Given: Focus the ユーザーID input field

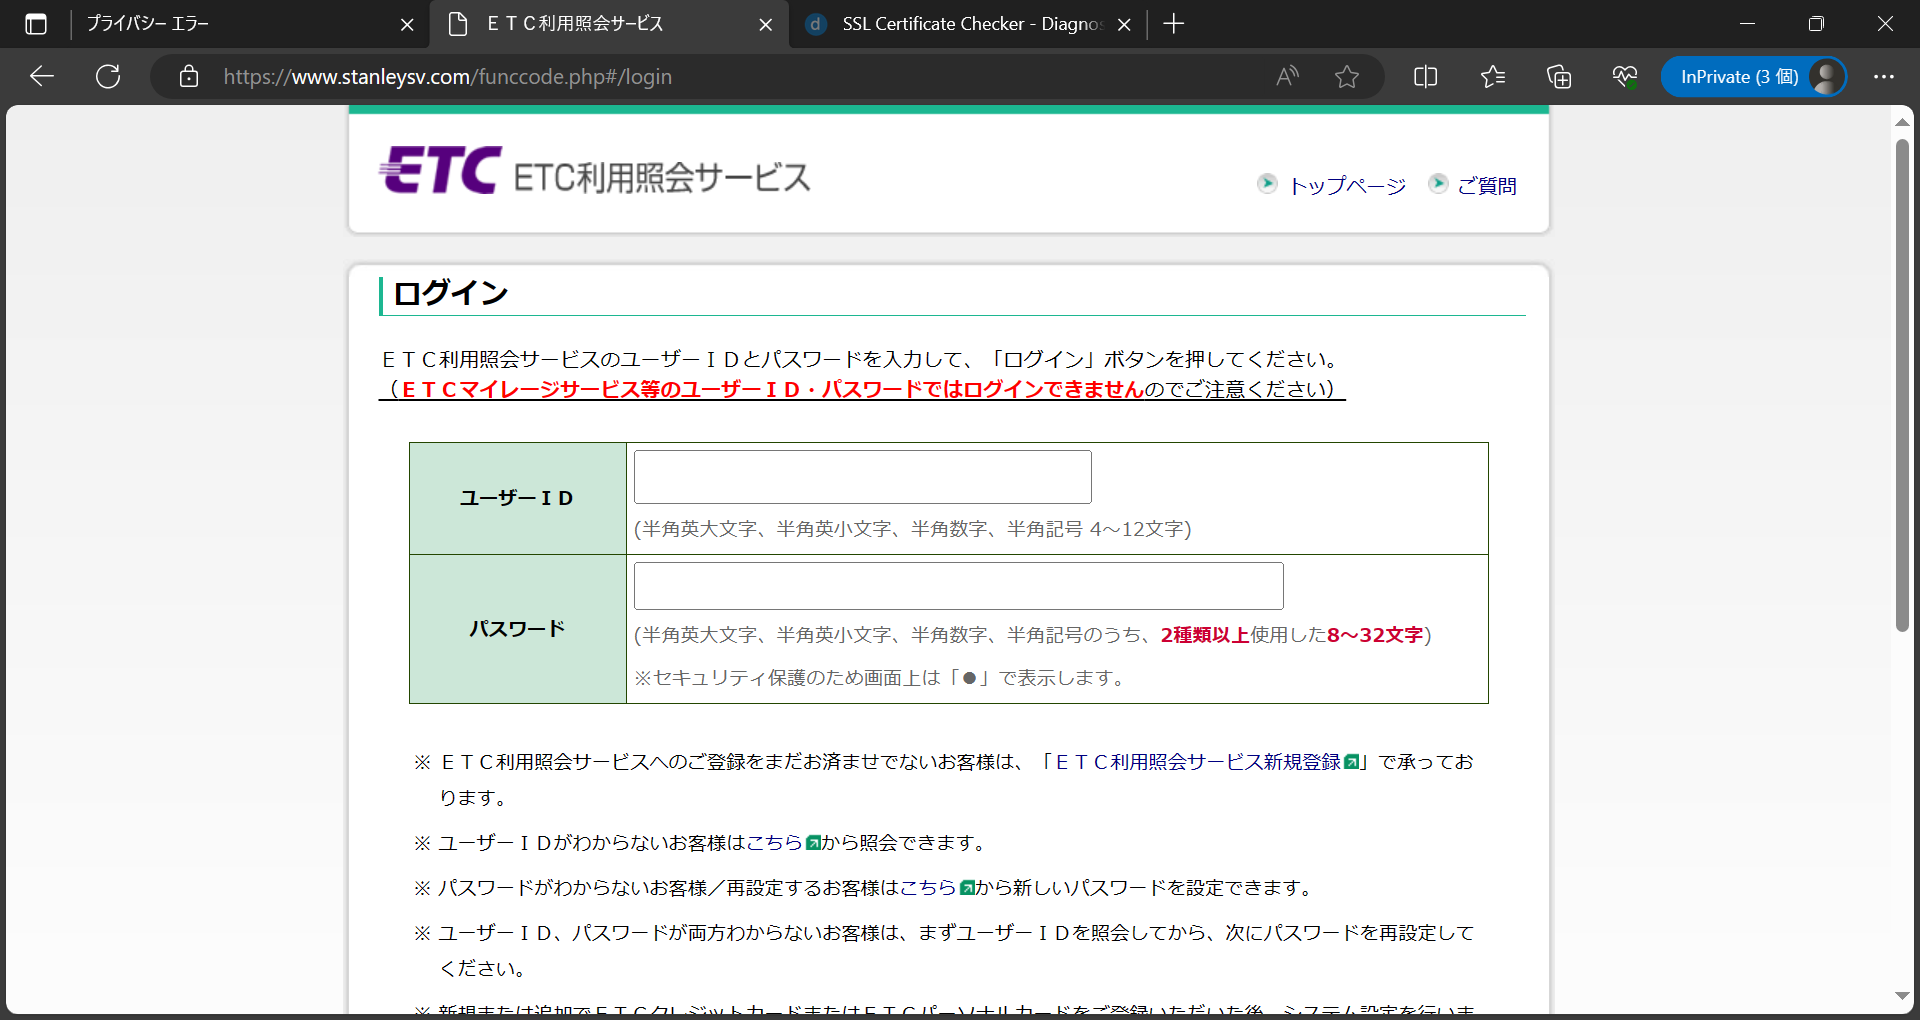Looking at the screenshot, I should (863, 477).
